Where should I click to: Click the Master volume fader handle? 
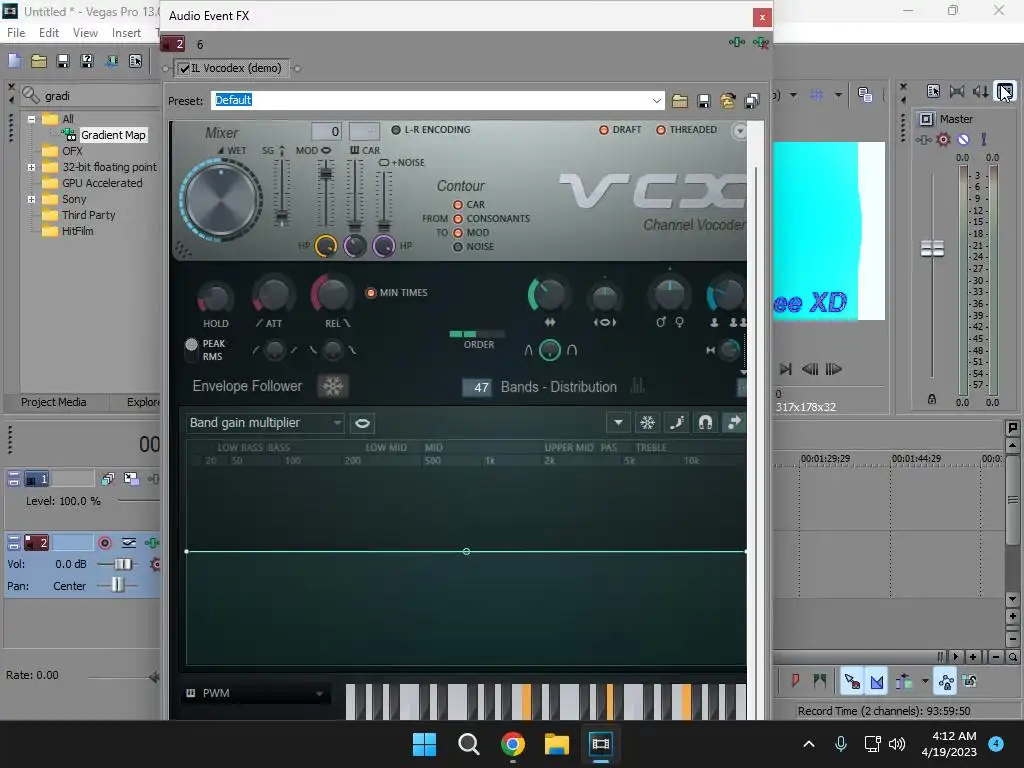[x=932, y=249]
